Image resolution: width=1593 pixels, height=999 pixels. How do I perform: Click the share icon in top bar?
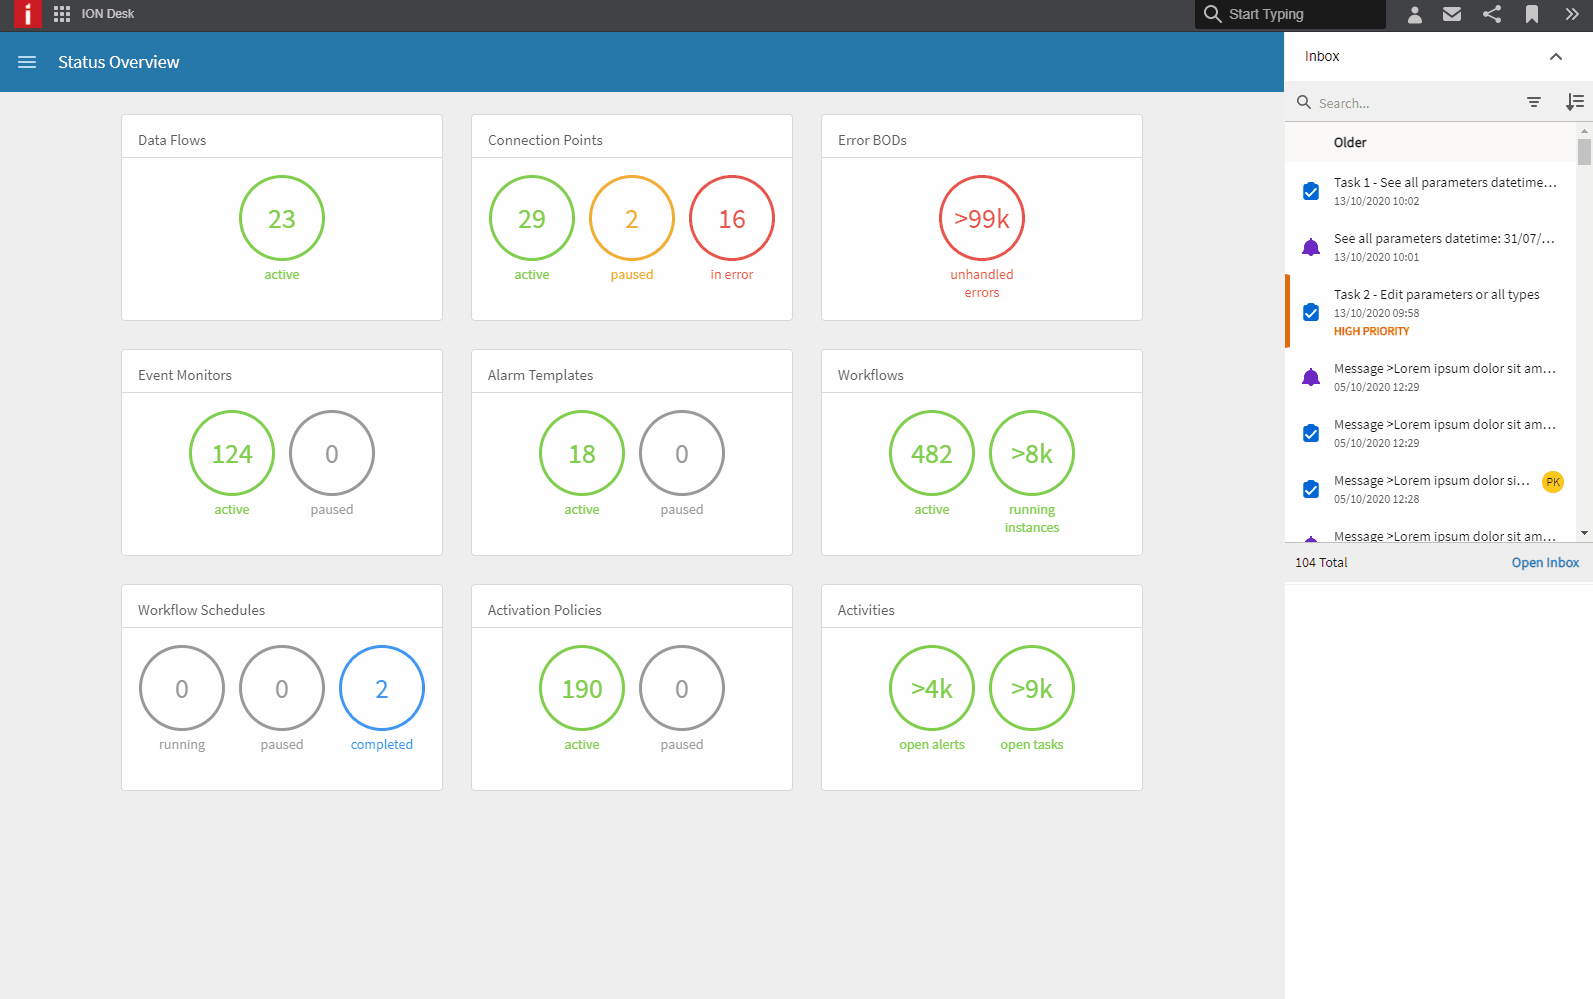(x=1492, y=14)
